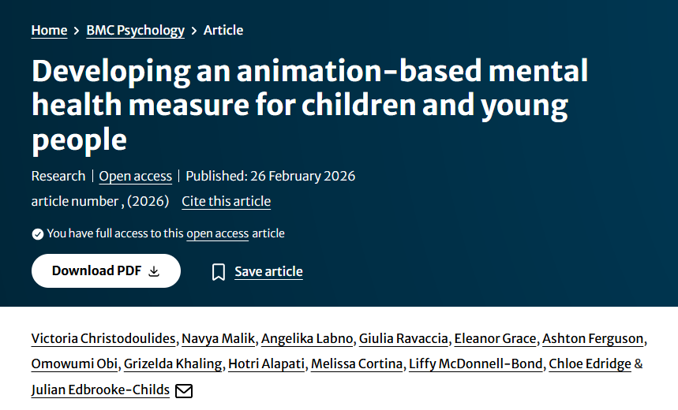Open author Eleanor Grace
The width and height of the screenshot is (678, 410).
[x=494, y=338]
